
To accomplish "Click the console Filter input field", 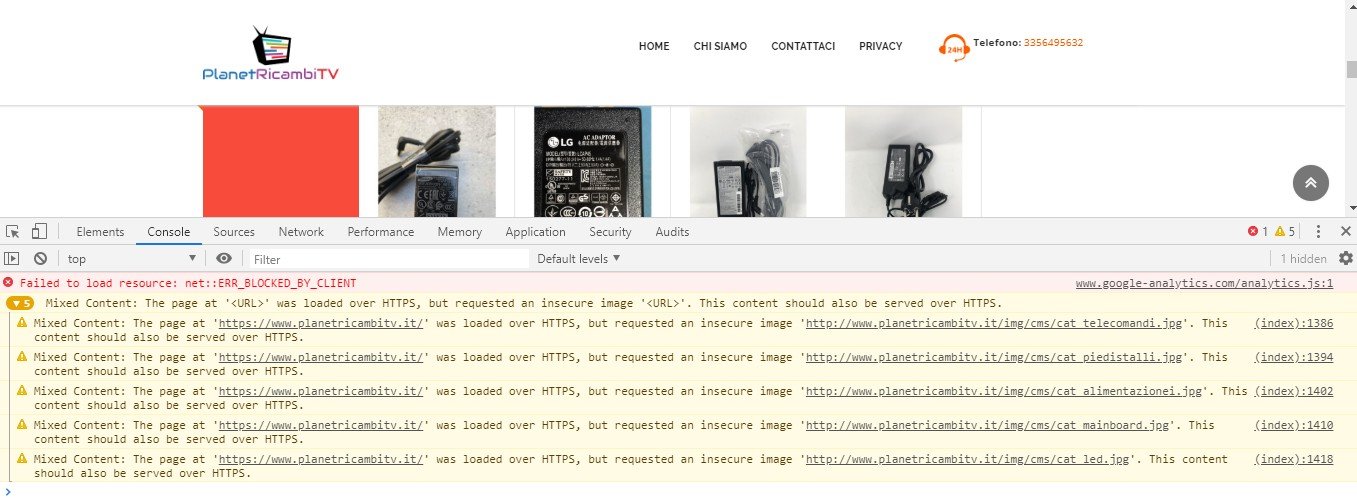I will [388, 259].
